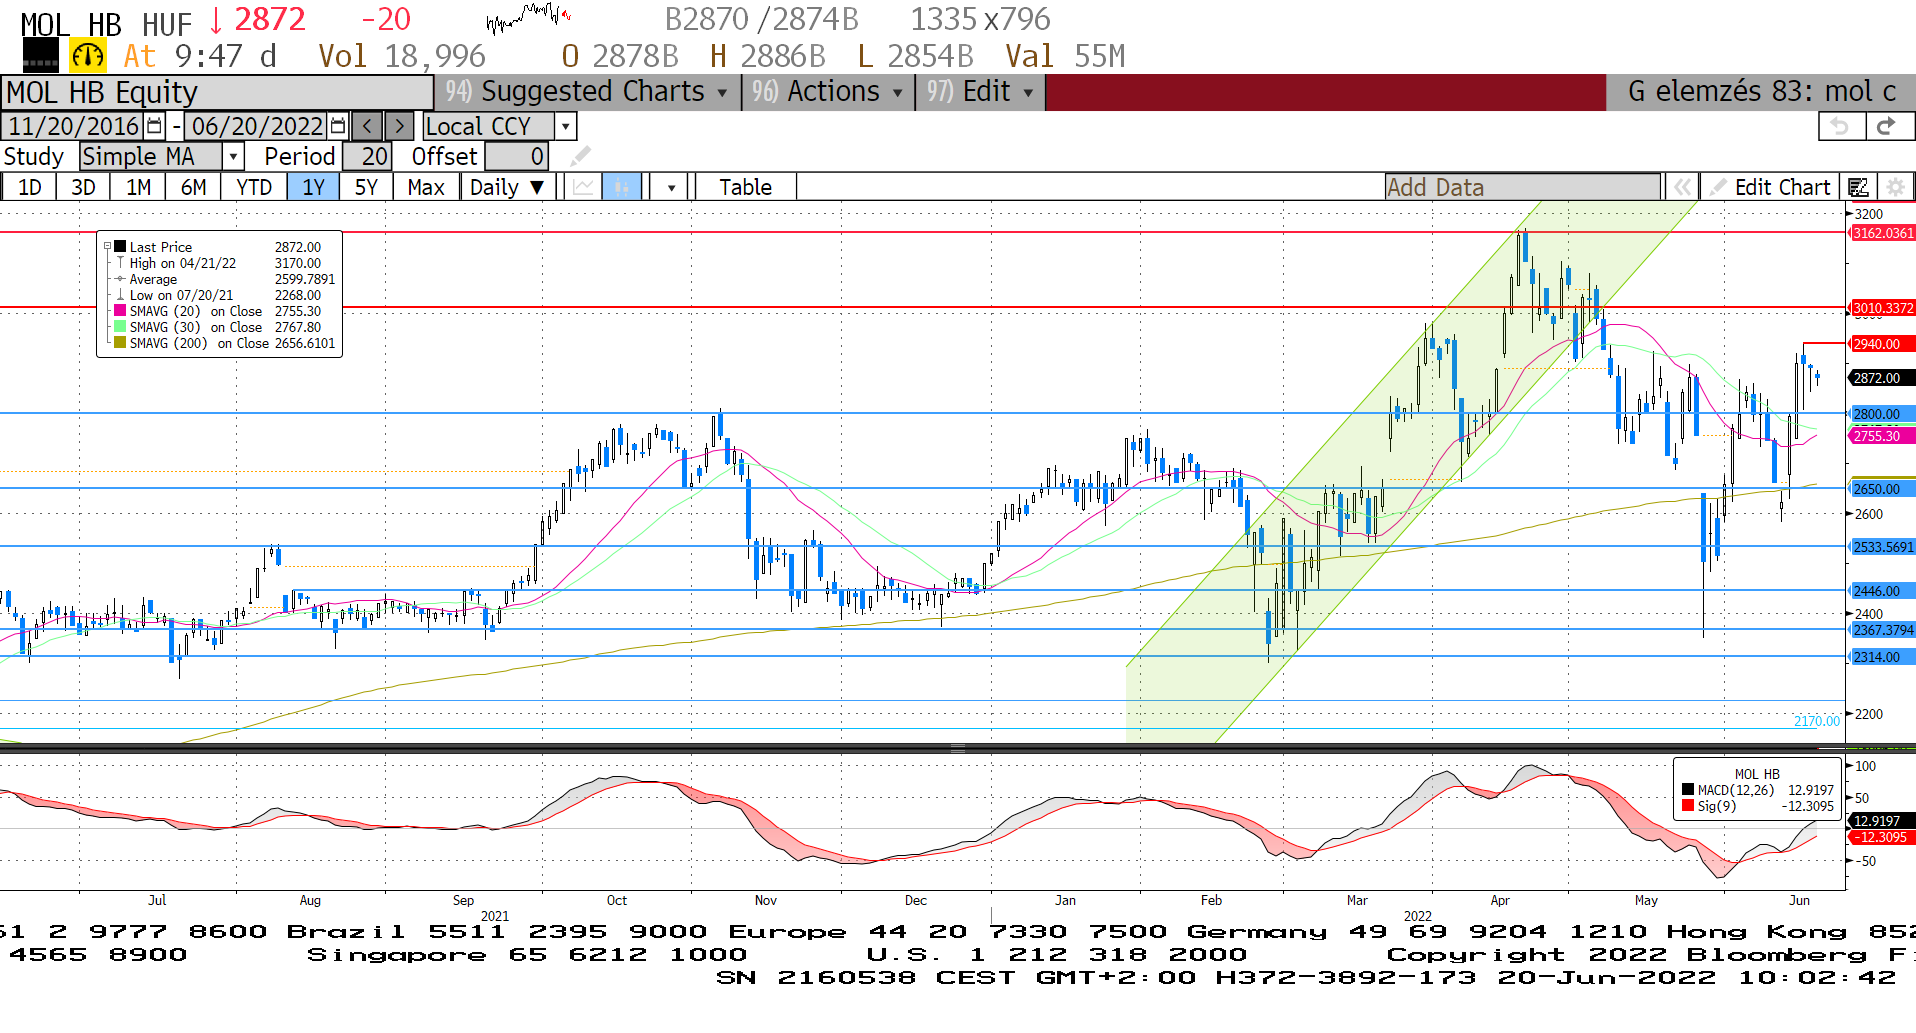Select the 2446.00 blue line price label
The height and width of the screenshot is (1033, 1916).
[1882, 591]
